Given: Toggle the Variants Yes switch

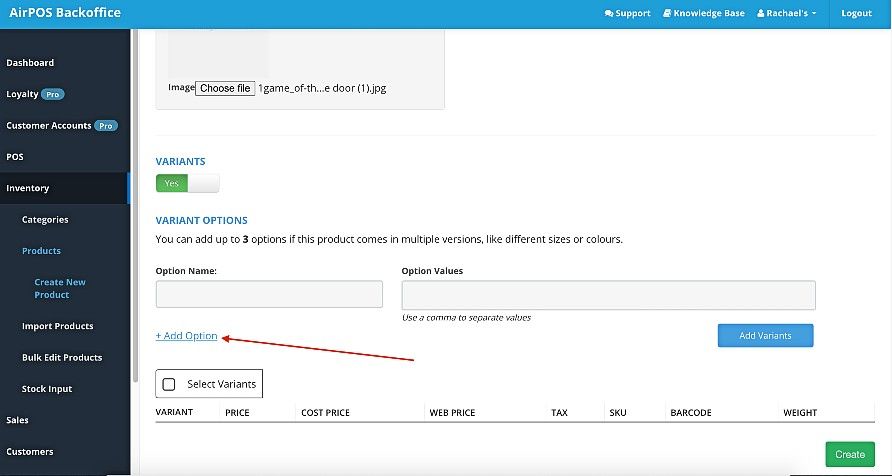Looking at the screenshot, I should pyautogui.click(x=187, y=183).
